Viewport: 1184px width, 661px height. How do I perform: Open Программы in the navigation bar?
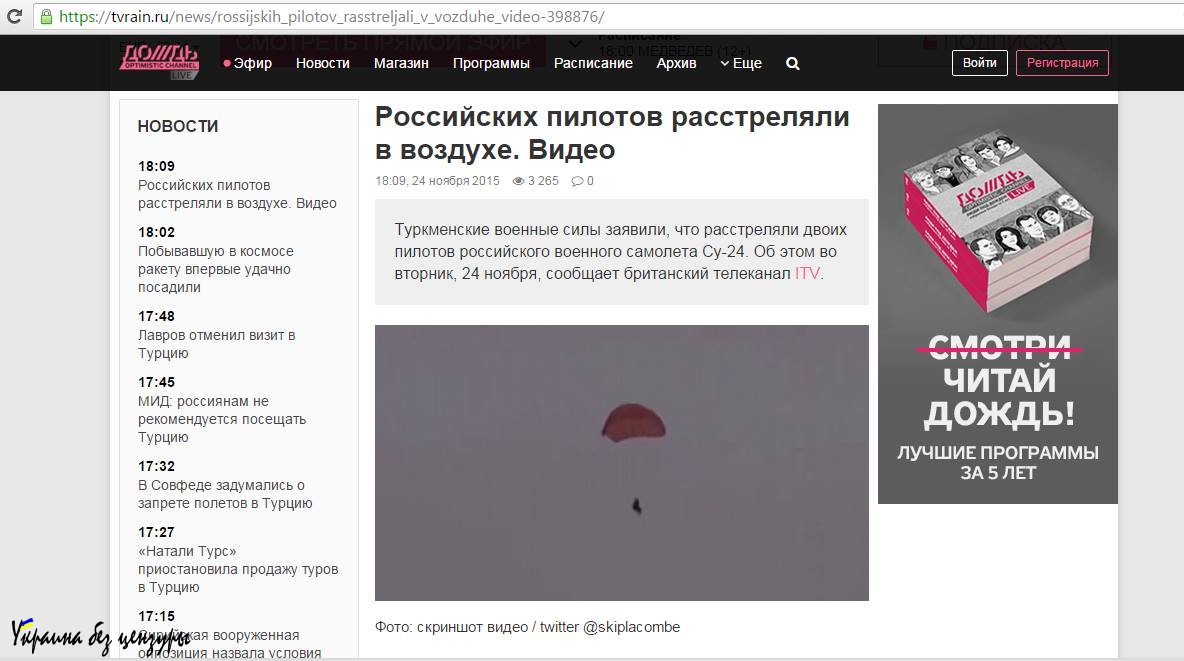(491, 63)
